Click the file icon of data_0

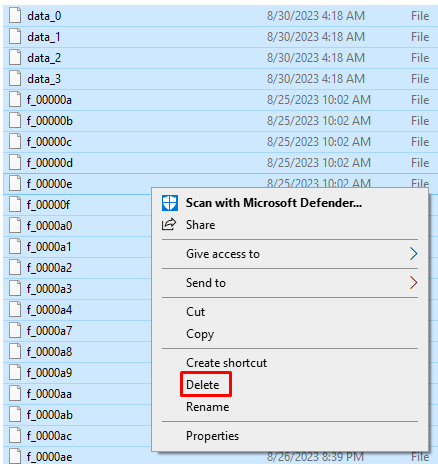pos(15,16)
